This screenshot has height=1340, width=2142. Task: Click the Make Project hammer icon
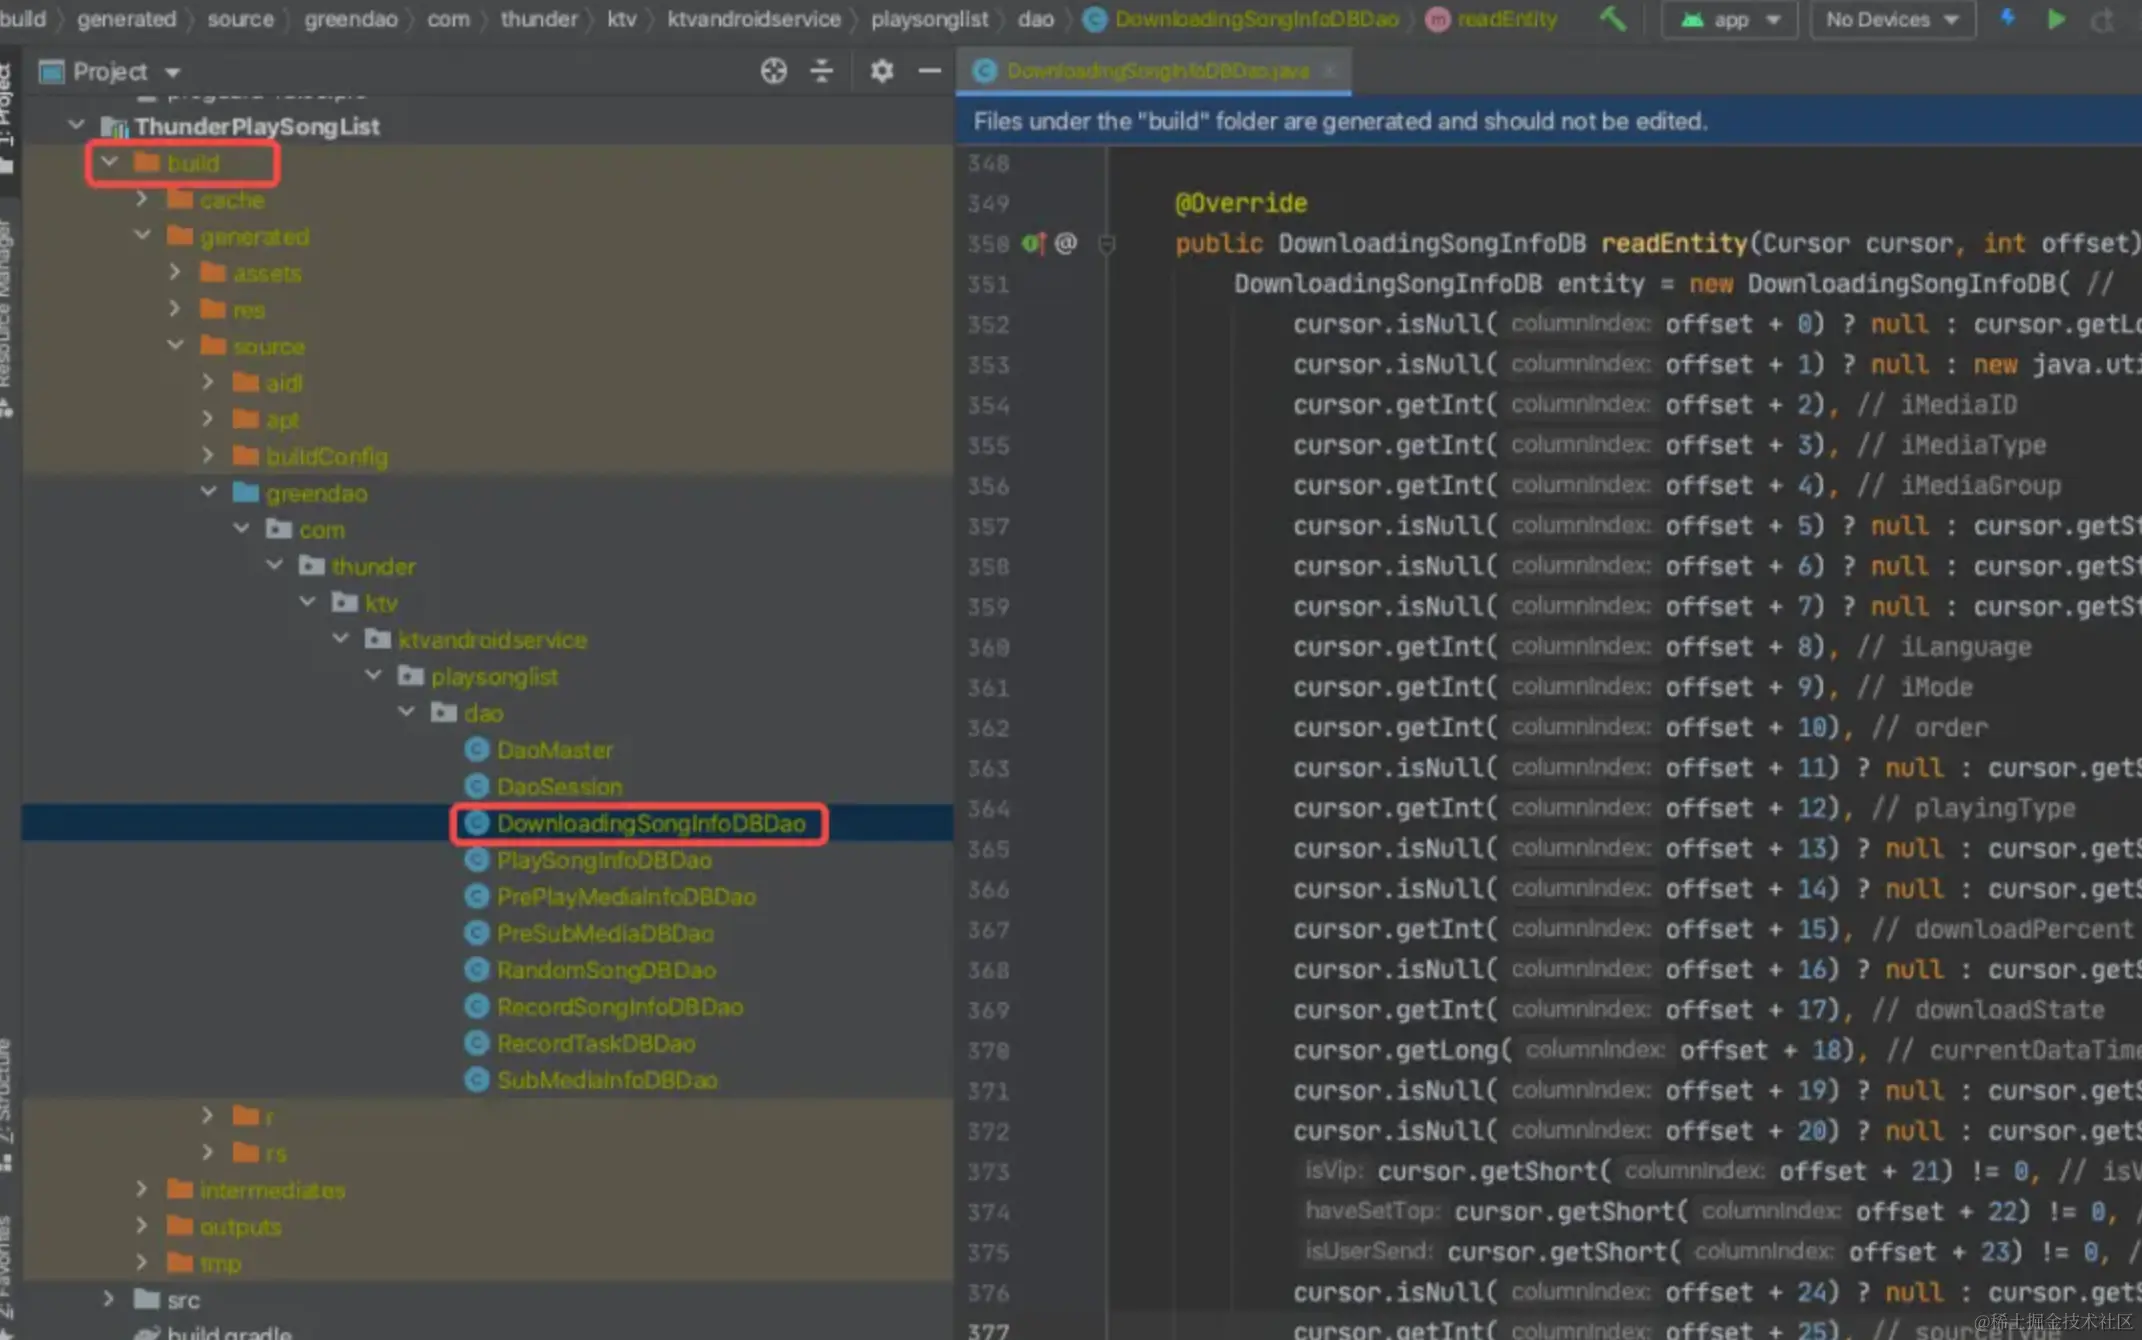coord(1612,19)
